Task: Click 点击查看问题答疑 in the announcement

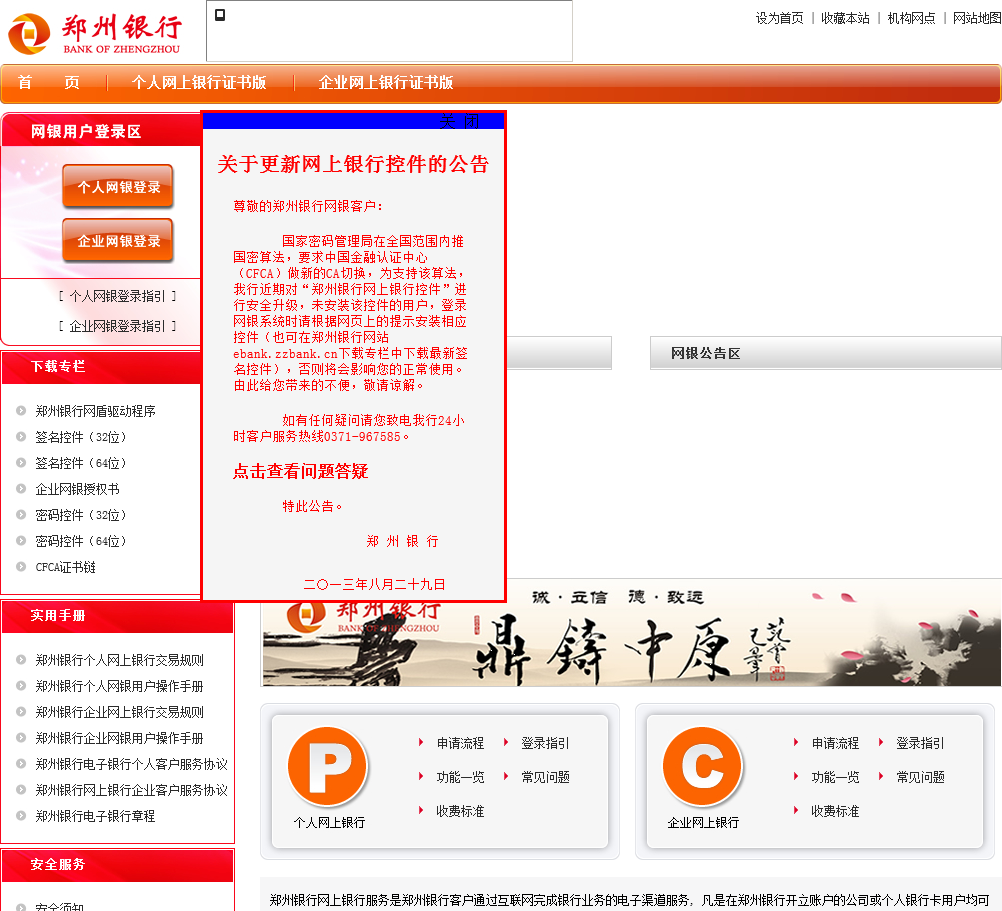Action: [x=300, y=471]
